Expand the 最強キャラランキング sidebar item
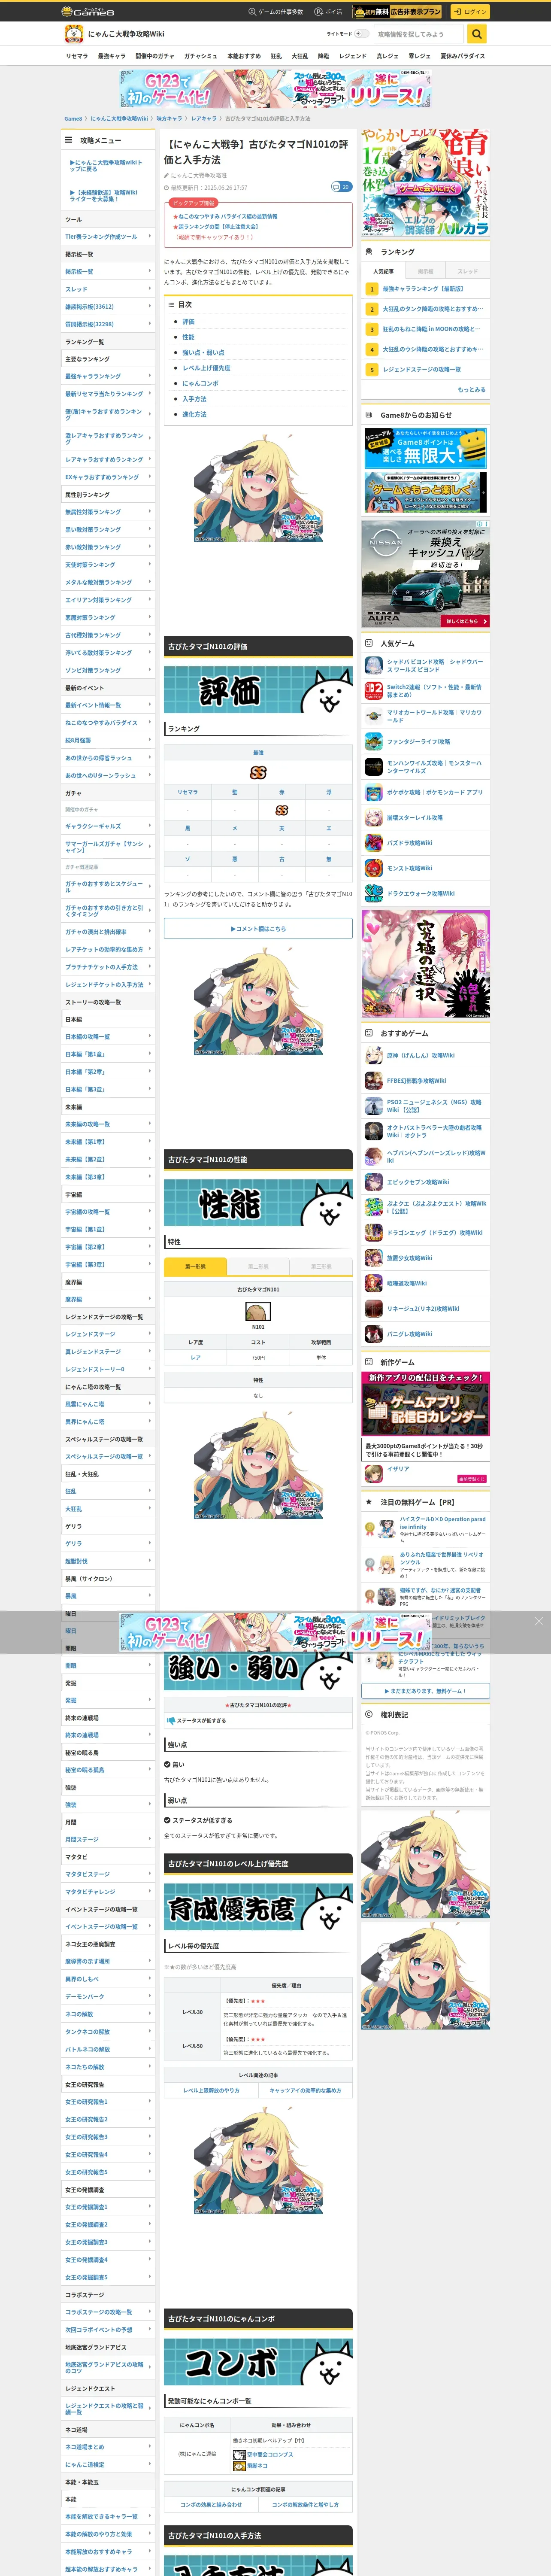The image size is (551, 2576). pos(108,376)
